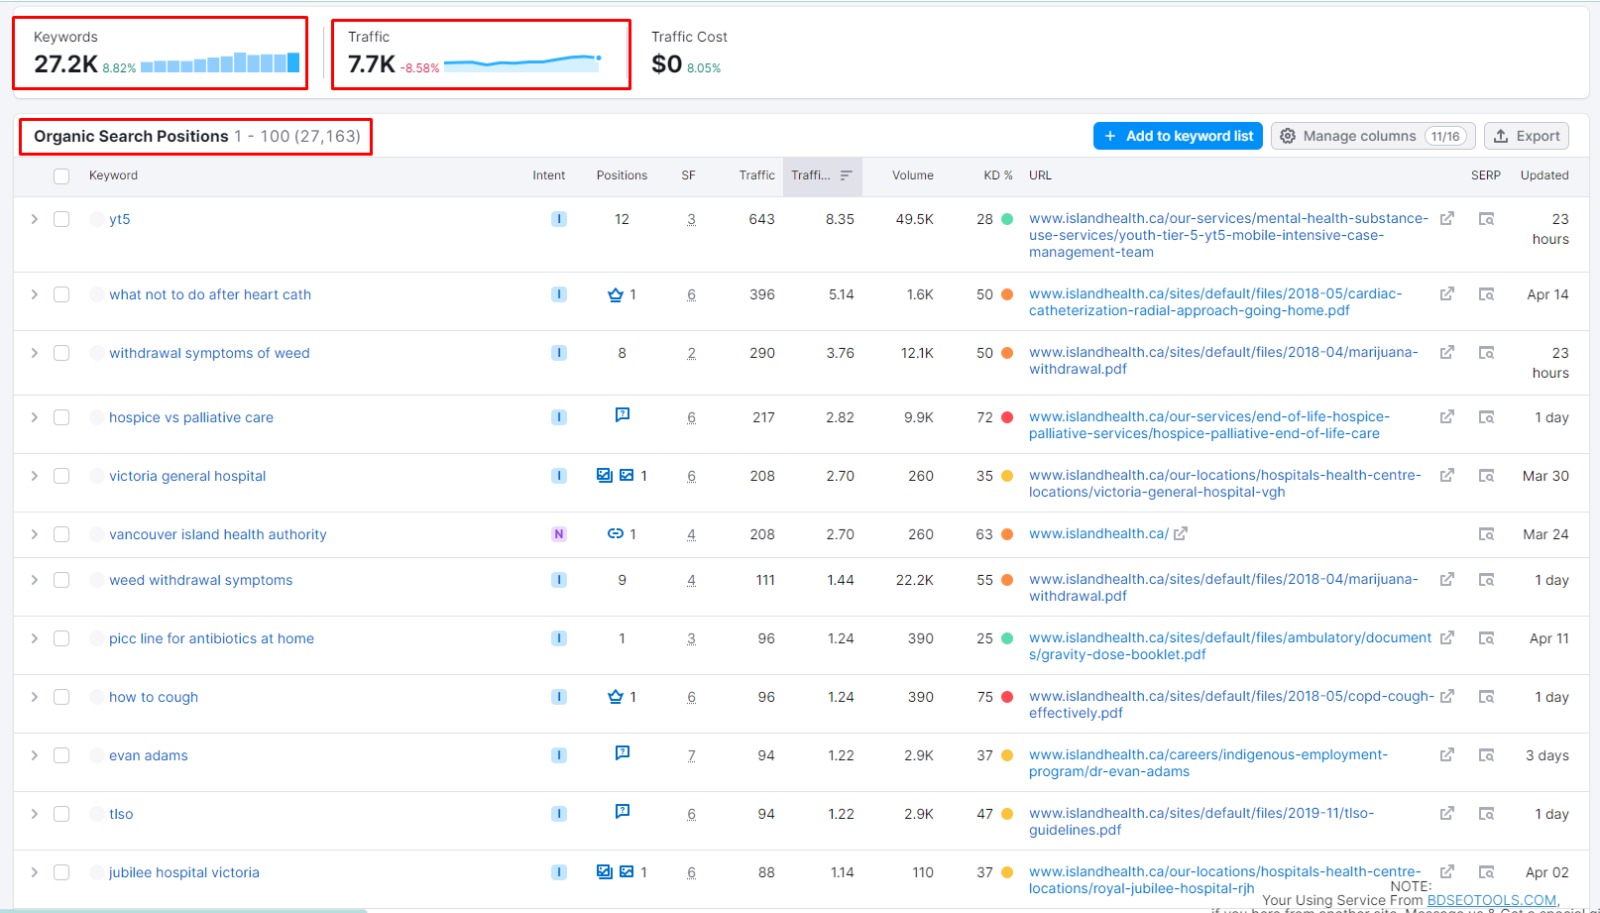Sort the table by the Traffic column header
Viewport: 1600px width, 913px height.
(756, 175)
